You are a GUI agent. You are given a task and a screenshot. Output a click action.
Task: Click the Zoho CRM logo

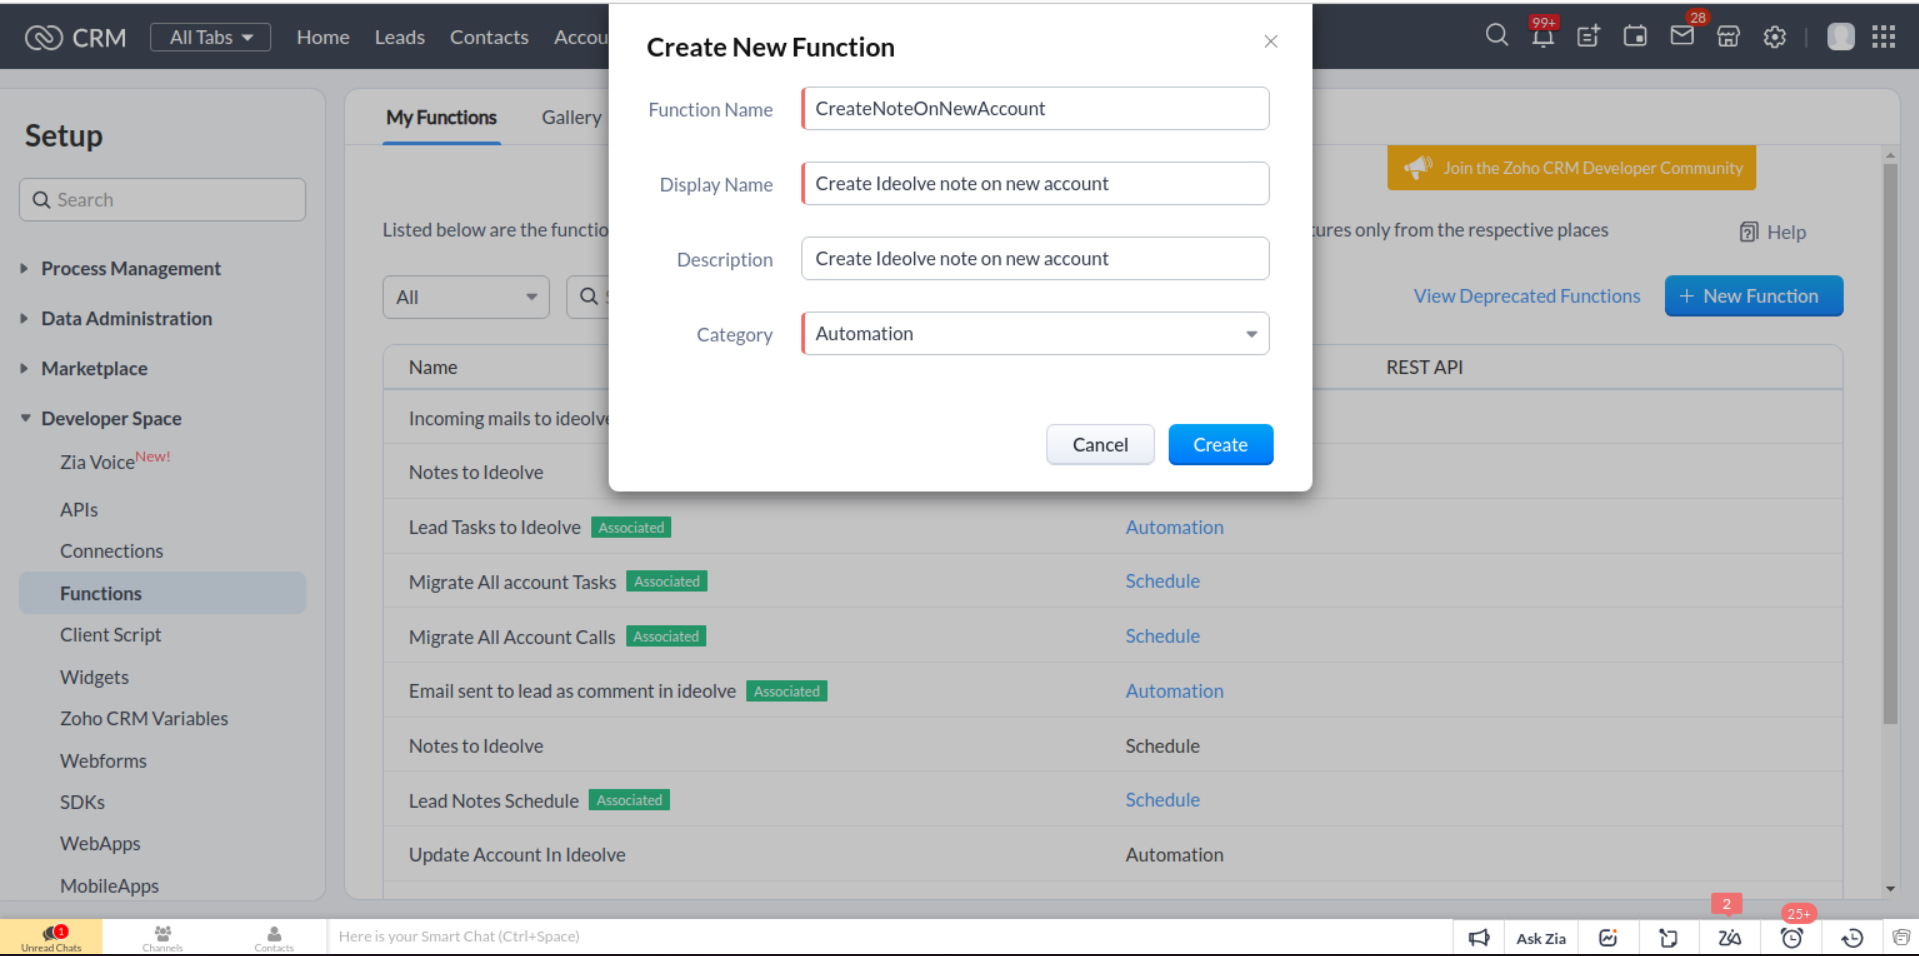tap(76, 37)
